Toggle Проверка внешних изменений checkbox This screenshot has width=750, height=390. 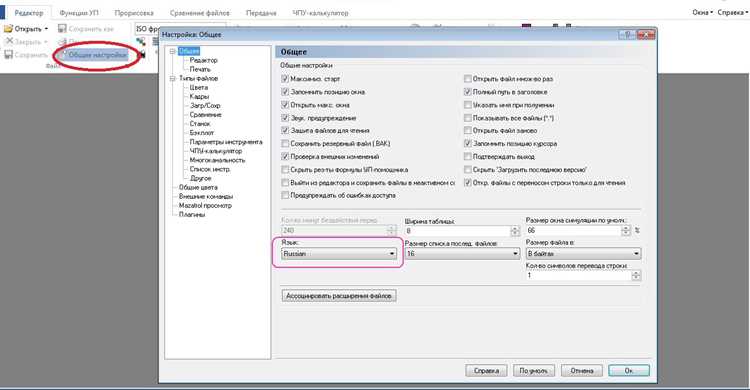click(285, 156)
